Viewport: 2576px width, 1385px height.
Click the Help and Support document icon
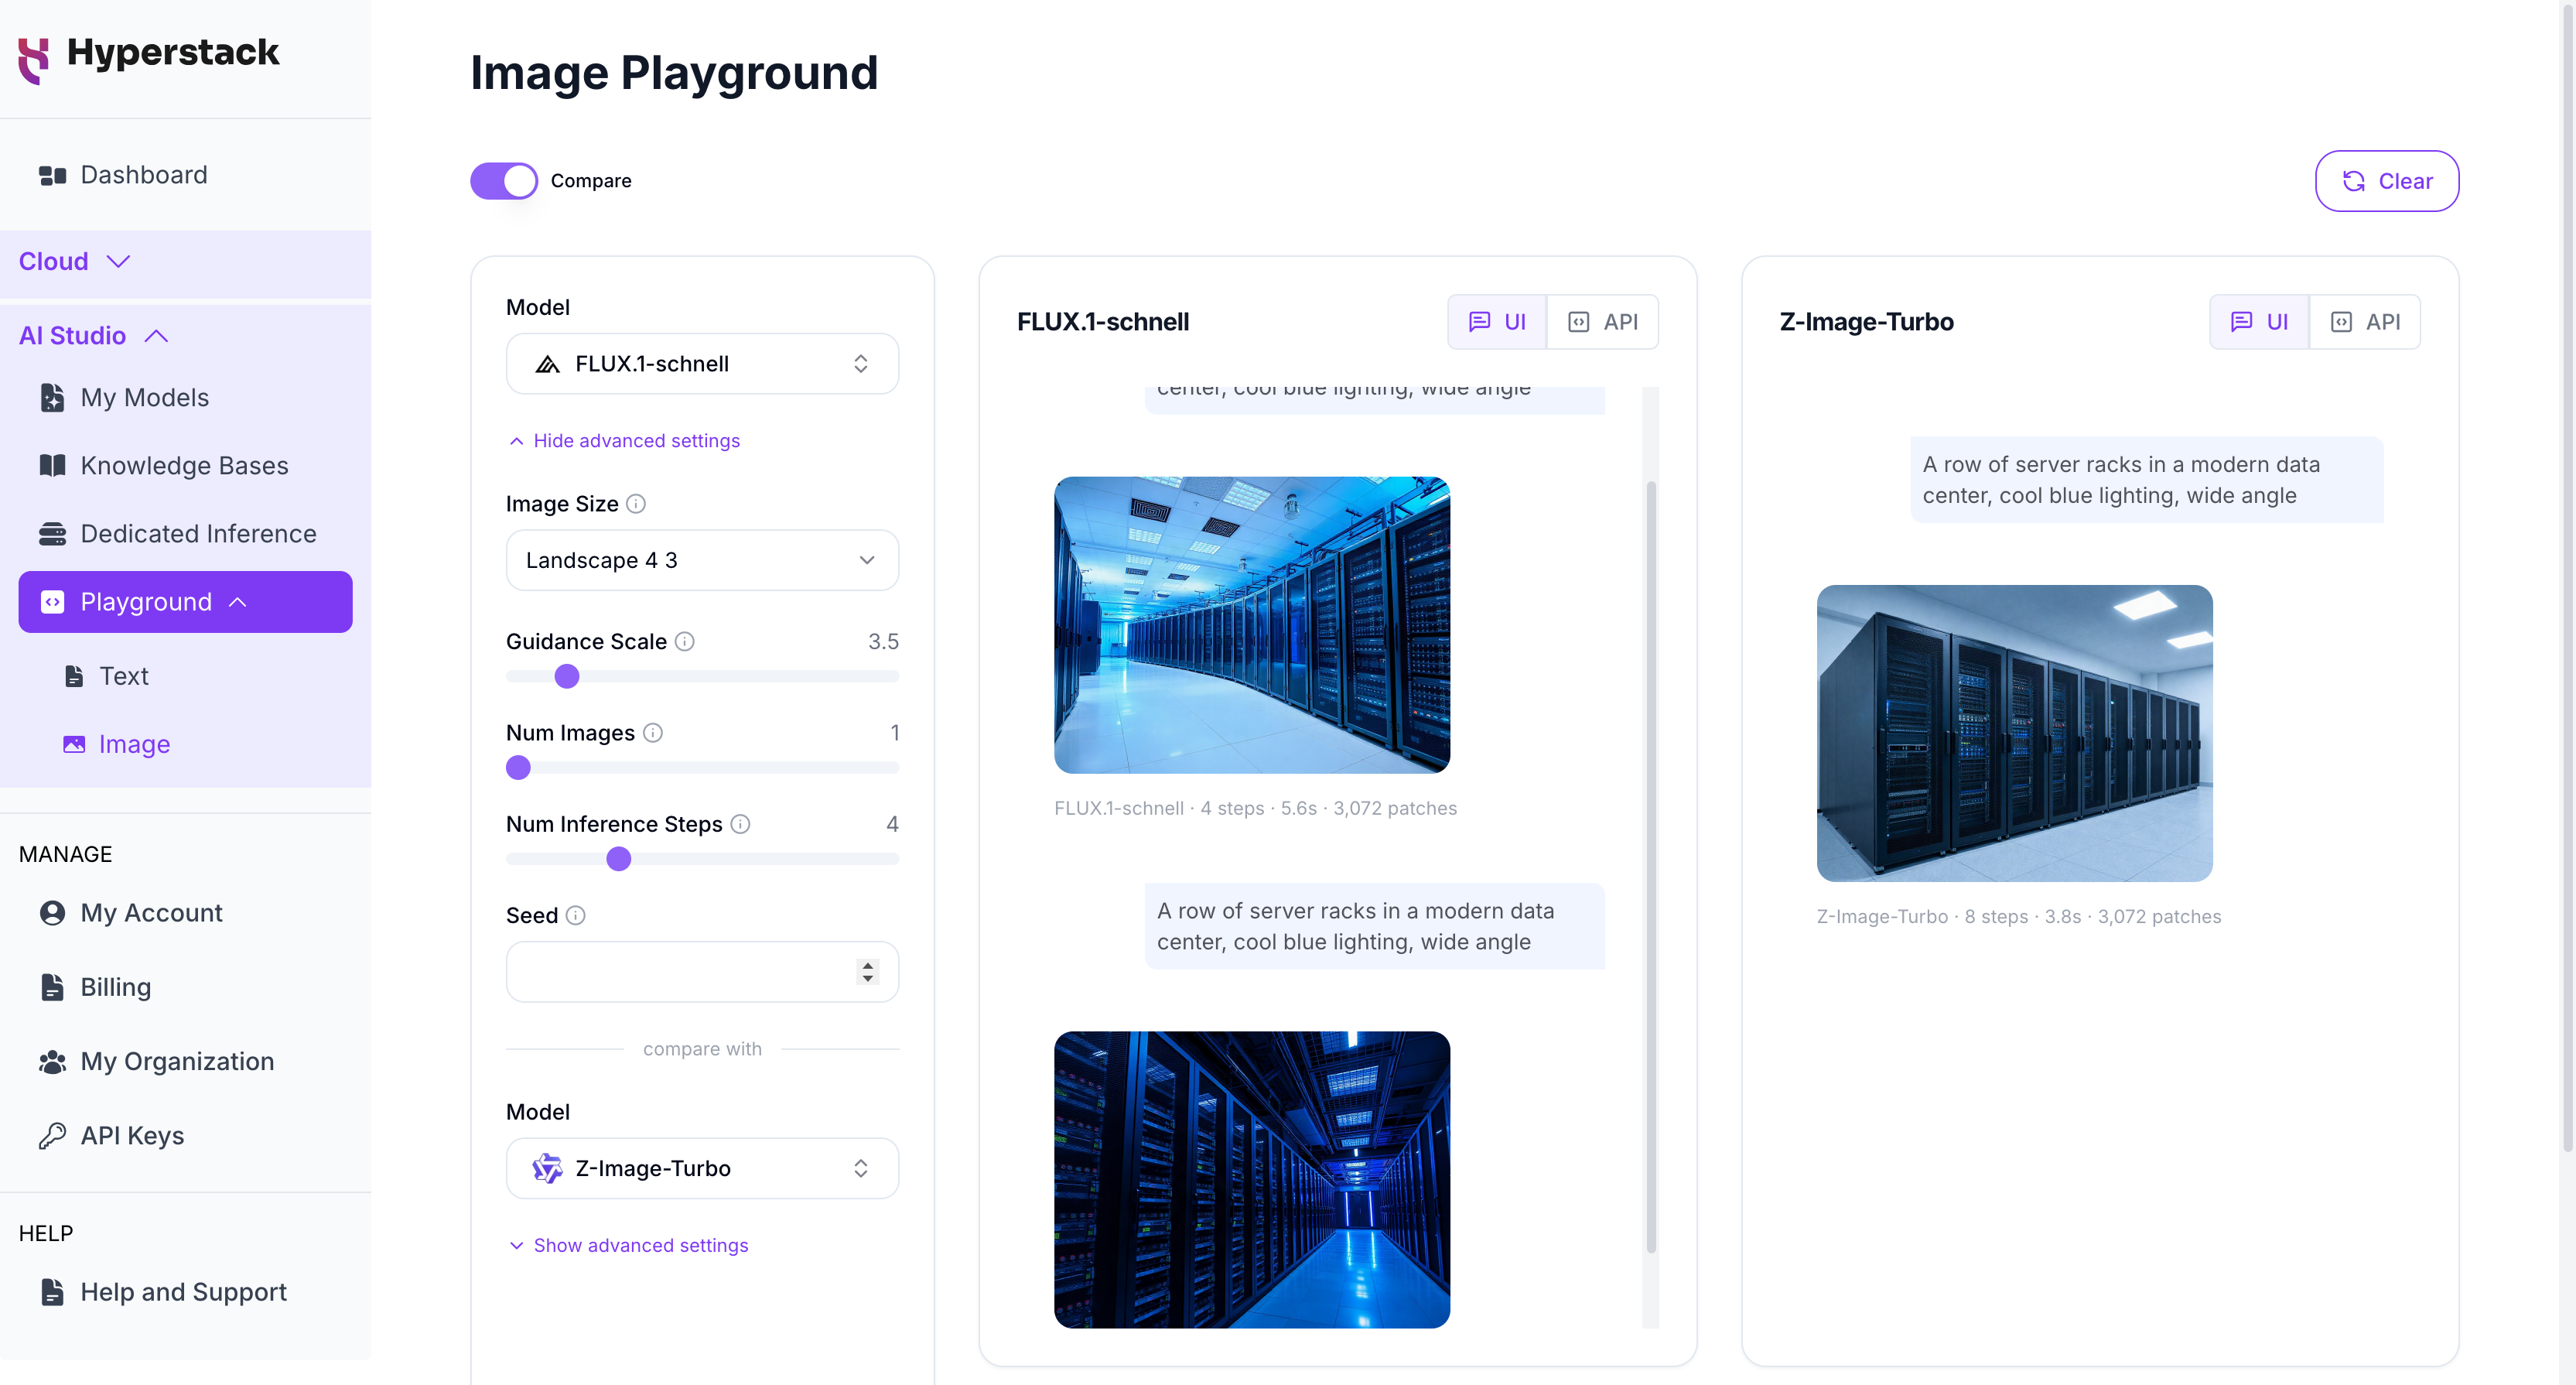[52, 1292]
